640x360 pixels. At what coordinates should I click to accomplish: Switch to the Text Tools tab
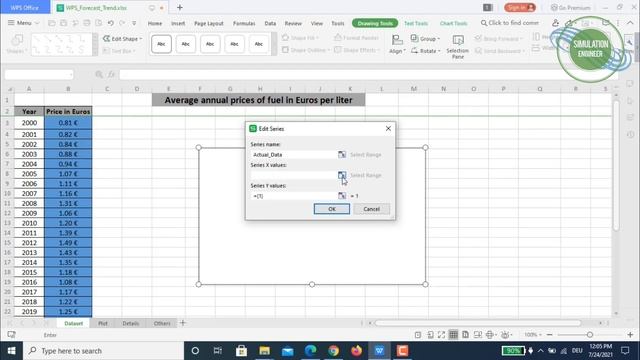[x=416, y=23]
